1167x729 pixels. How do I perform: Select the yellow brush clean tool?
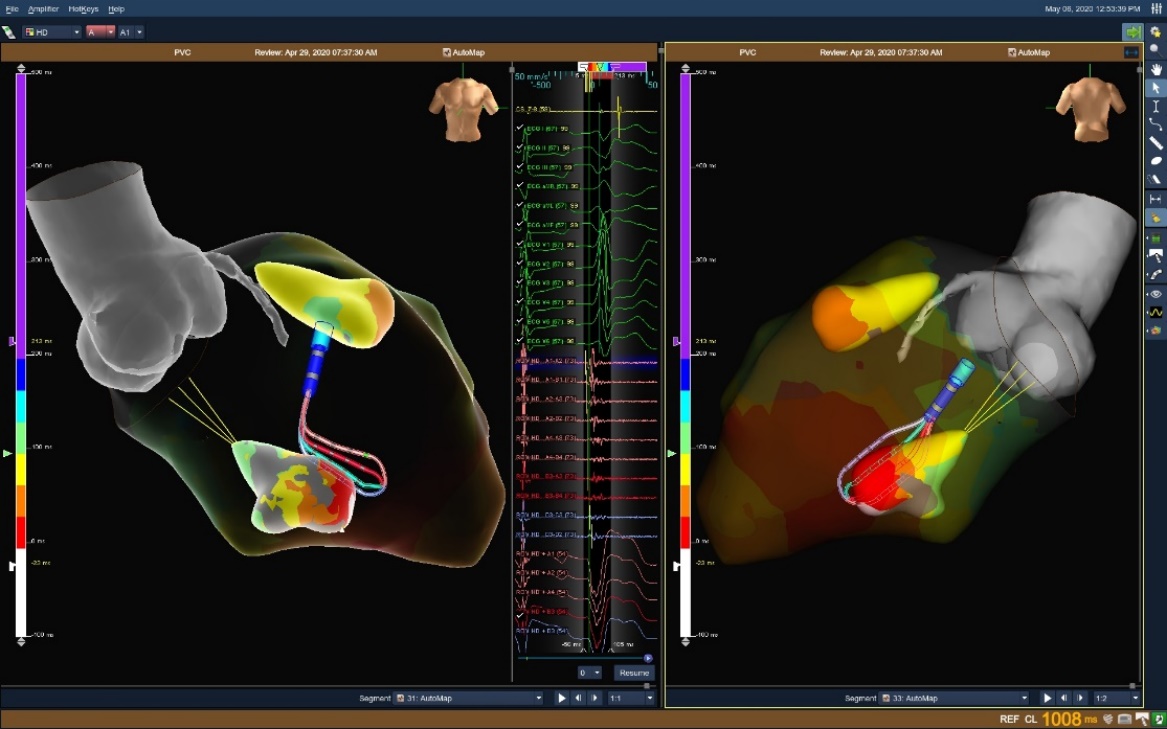click(1156, 218)
